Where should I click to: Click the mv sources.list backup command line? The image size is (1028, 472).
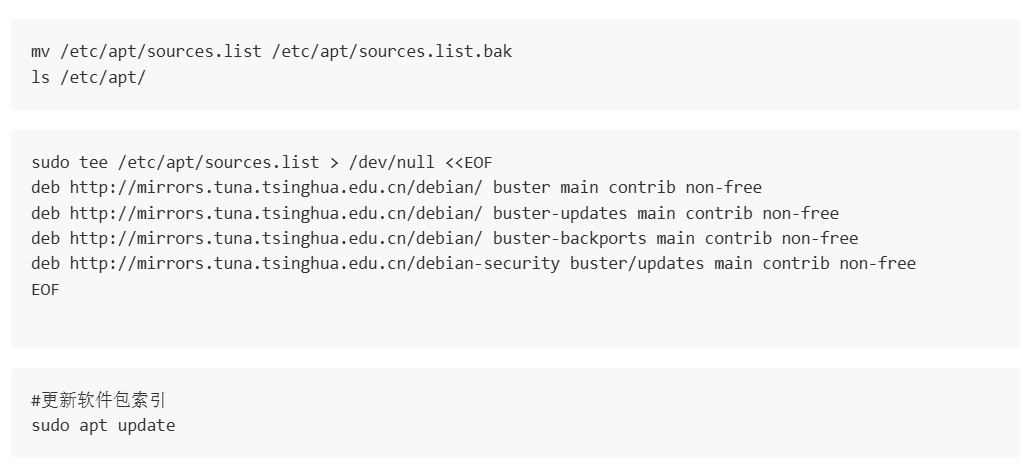click(271, 52)
